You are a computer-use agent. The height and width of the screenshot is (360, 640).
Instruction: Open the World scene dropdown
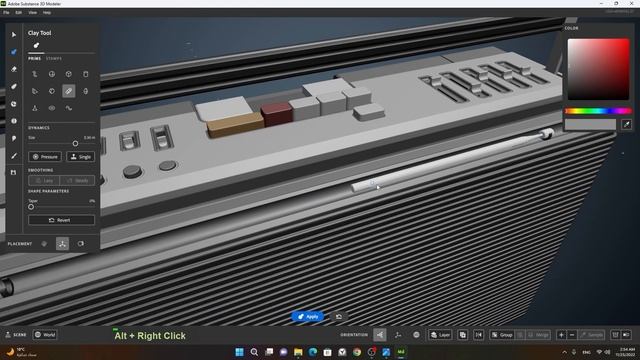(x=45, y=335)
